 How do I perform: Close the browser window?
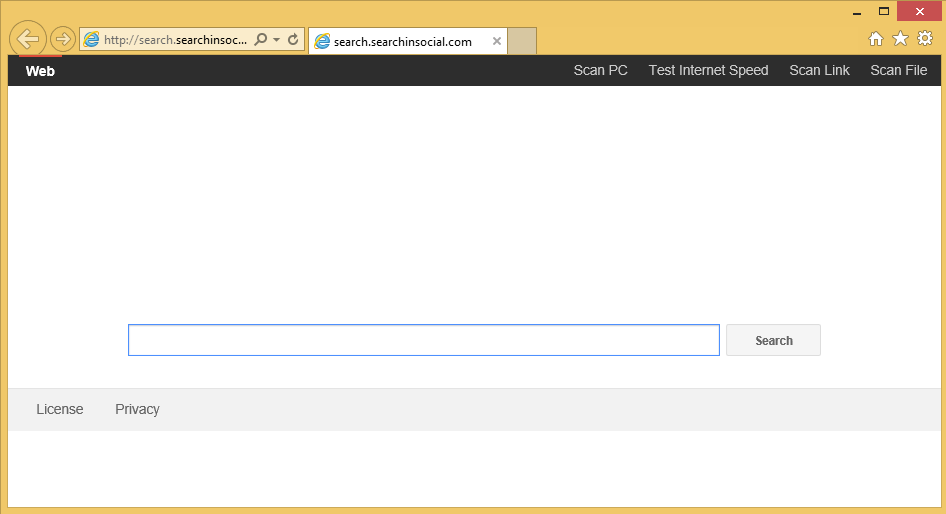click(919, 11)
